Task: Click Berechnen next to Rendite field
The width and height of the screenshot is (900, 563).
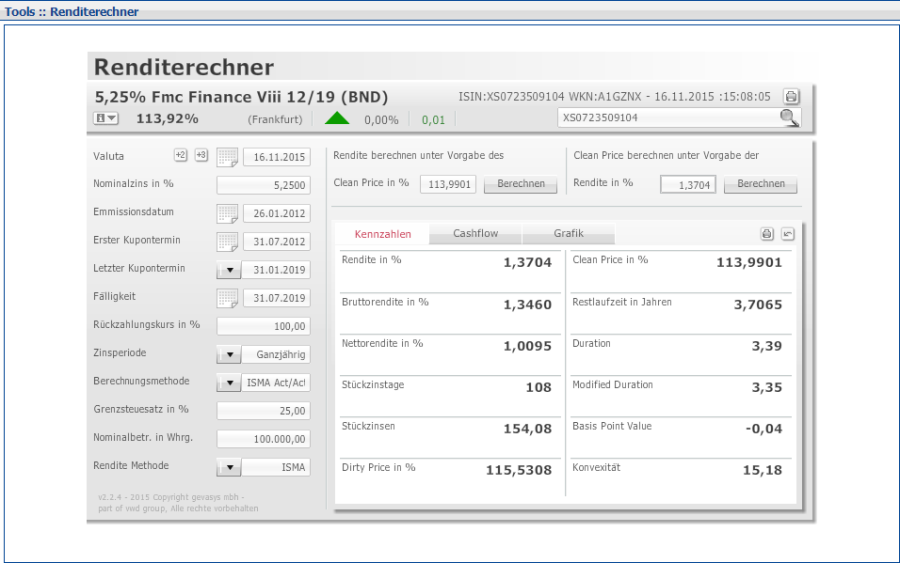Action: click(761, 184)
